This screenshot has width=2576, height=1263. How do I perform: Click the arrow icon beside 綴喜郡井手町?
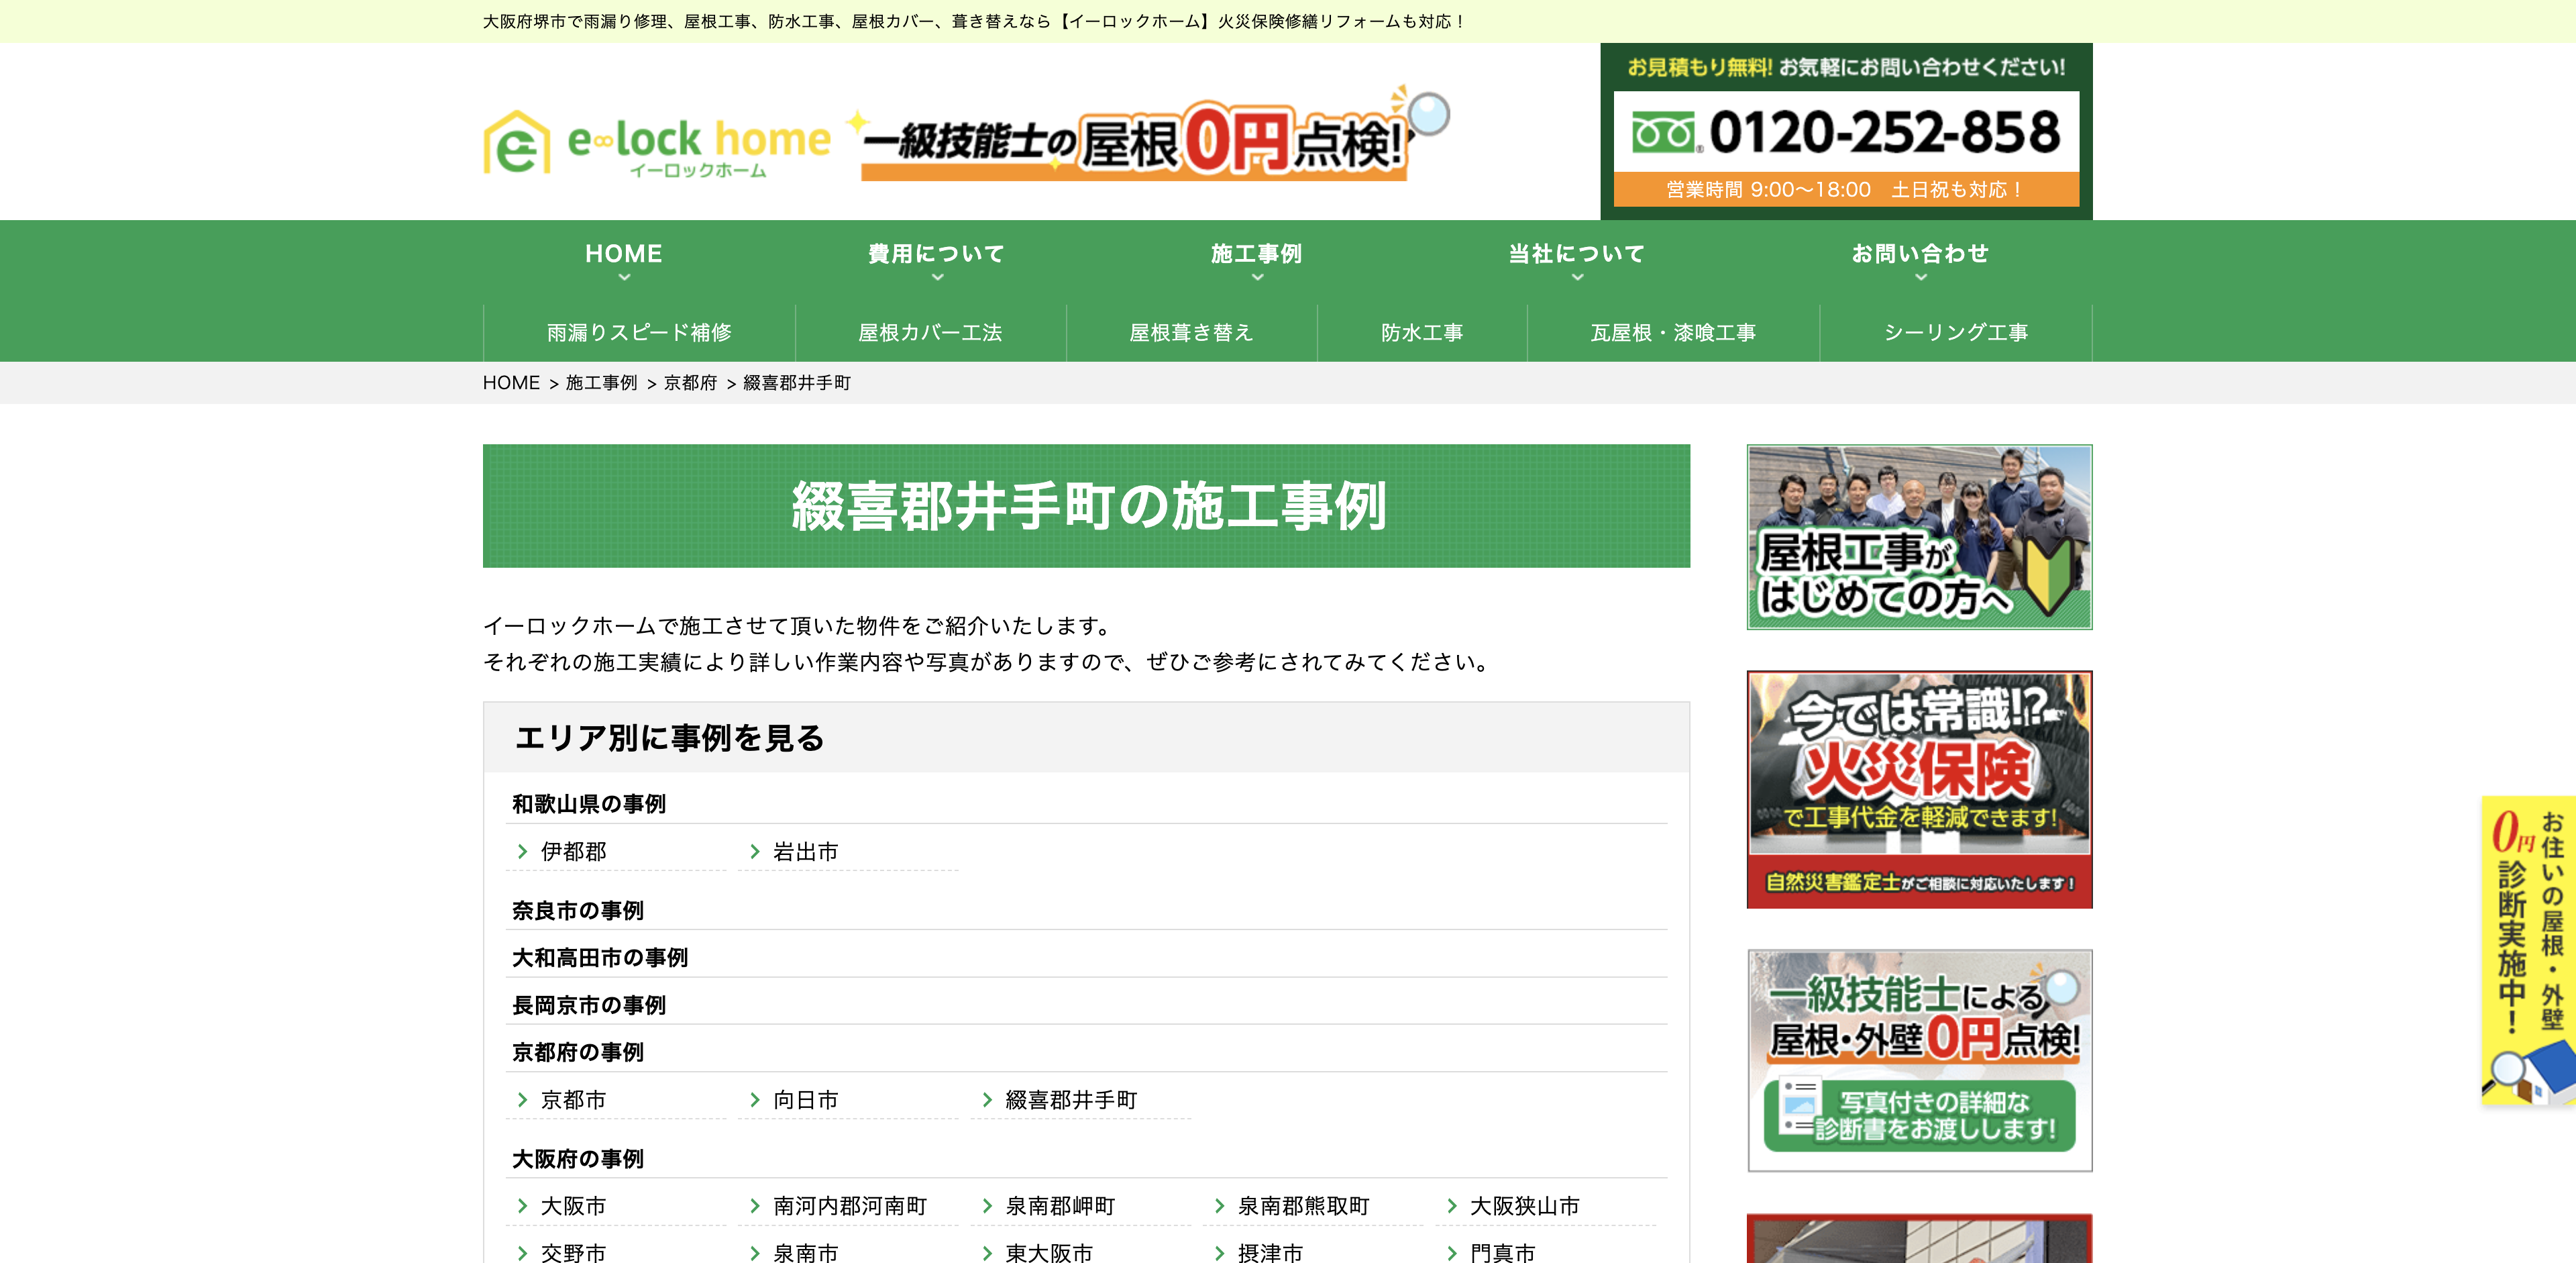click(x=987, y=1100)
